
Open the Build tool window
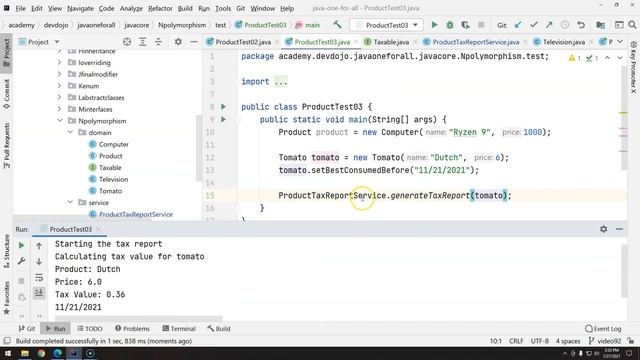[219, 328]
